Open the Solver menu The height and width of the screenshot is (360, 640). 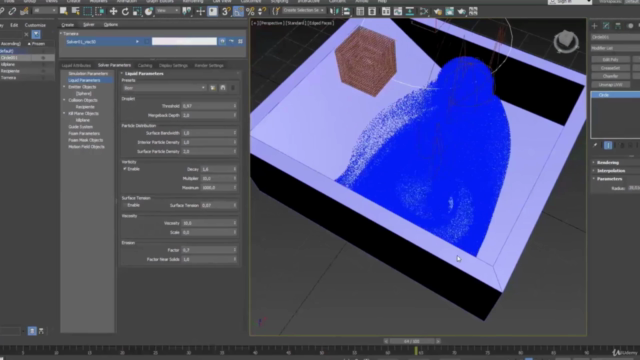[89, 24]
